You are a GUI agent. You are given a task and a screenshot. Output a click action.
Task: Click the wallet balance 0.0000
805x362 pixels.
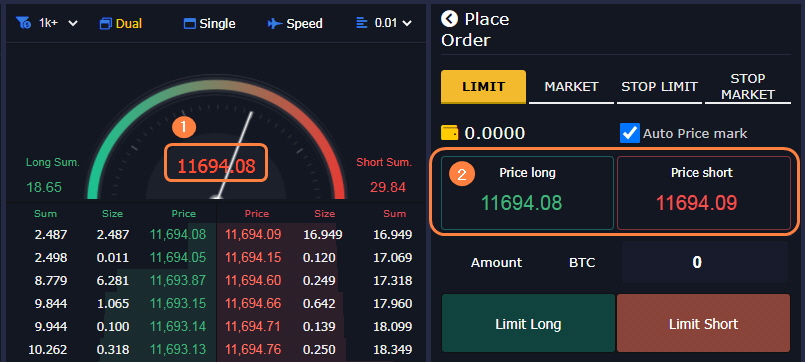pos(495,134)
